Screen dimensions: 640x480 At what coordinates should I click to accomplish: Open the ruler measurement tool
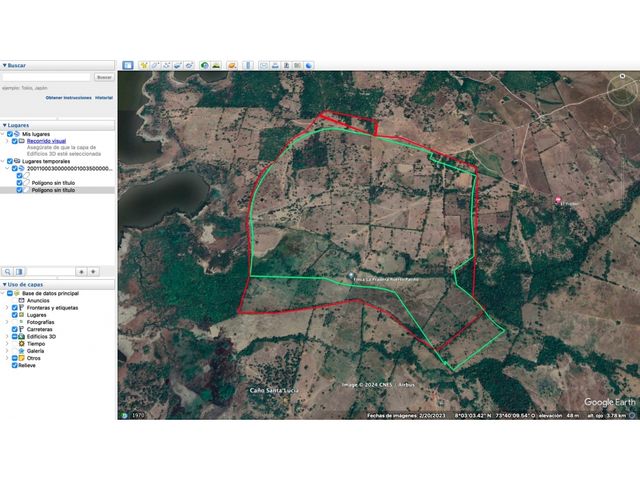coord(248,65)
